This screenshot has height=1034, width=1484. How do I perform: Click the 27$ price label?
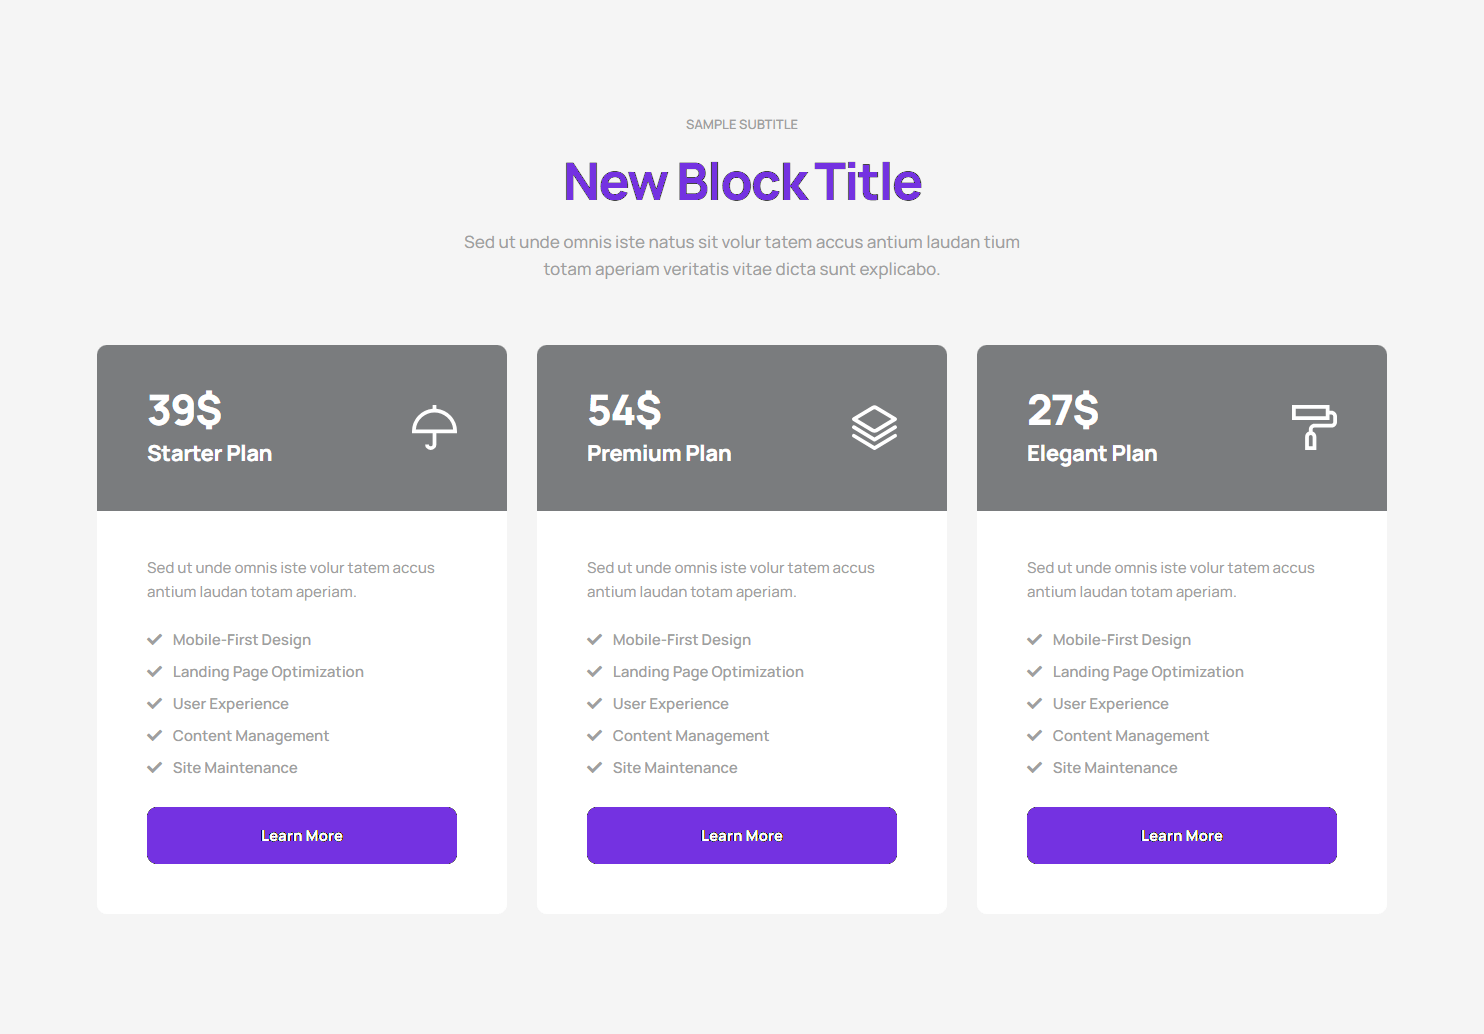(1063, 410)
